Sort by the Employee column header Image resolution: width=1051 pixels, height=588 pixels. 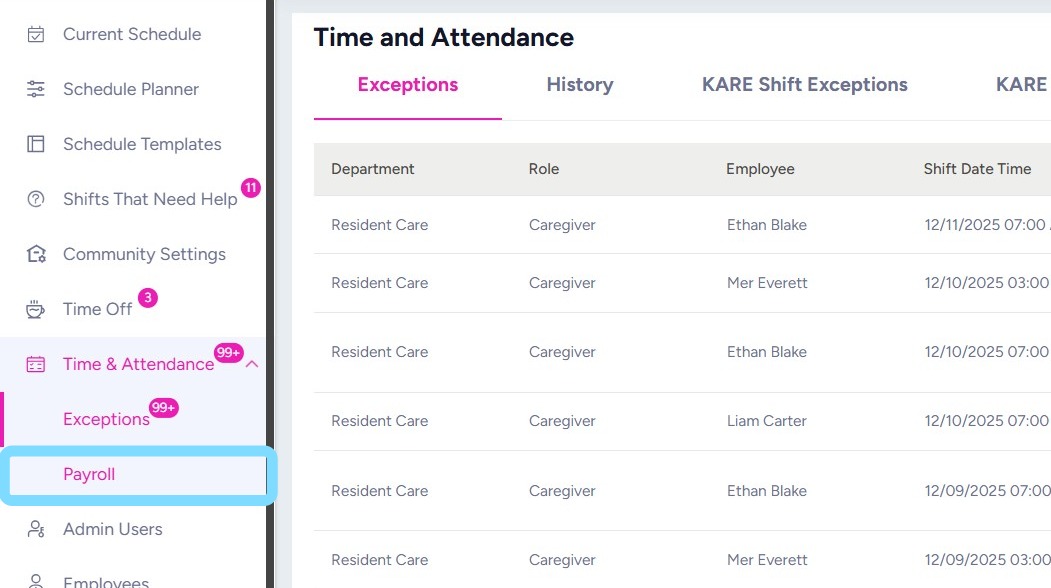pos(760,169)
